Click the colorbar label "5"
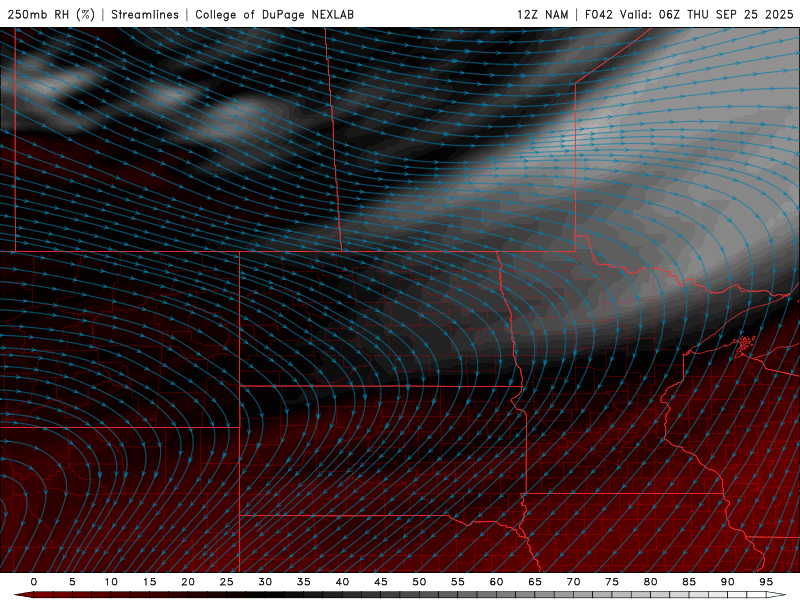Screen dimensions: 800x600 72,582
